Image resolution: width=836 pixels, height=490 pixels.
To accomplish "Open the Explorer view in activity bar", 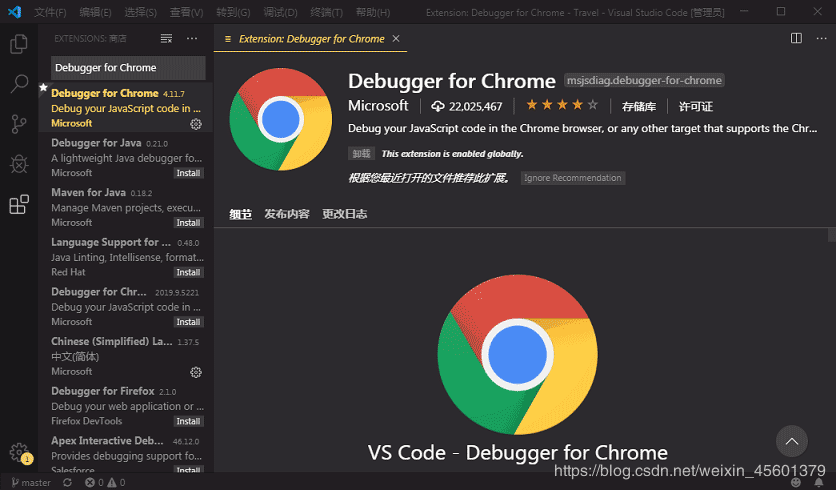I will coord(18,44).
